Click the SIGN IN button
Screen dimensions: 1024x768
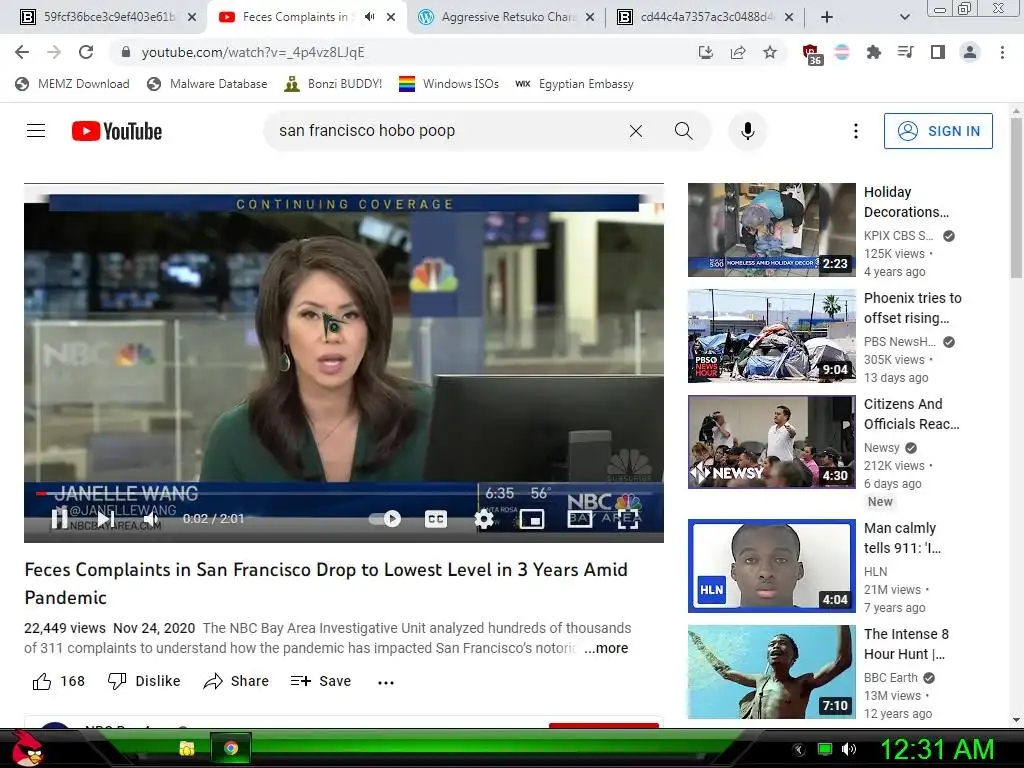click(938, 131)
